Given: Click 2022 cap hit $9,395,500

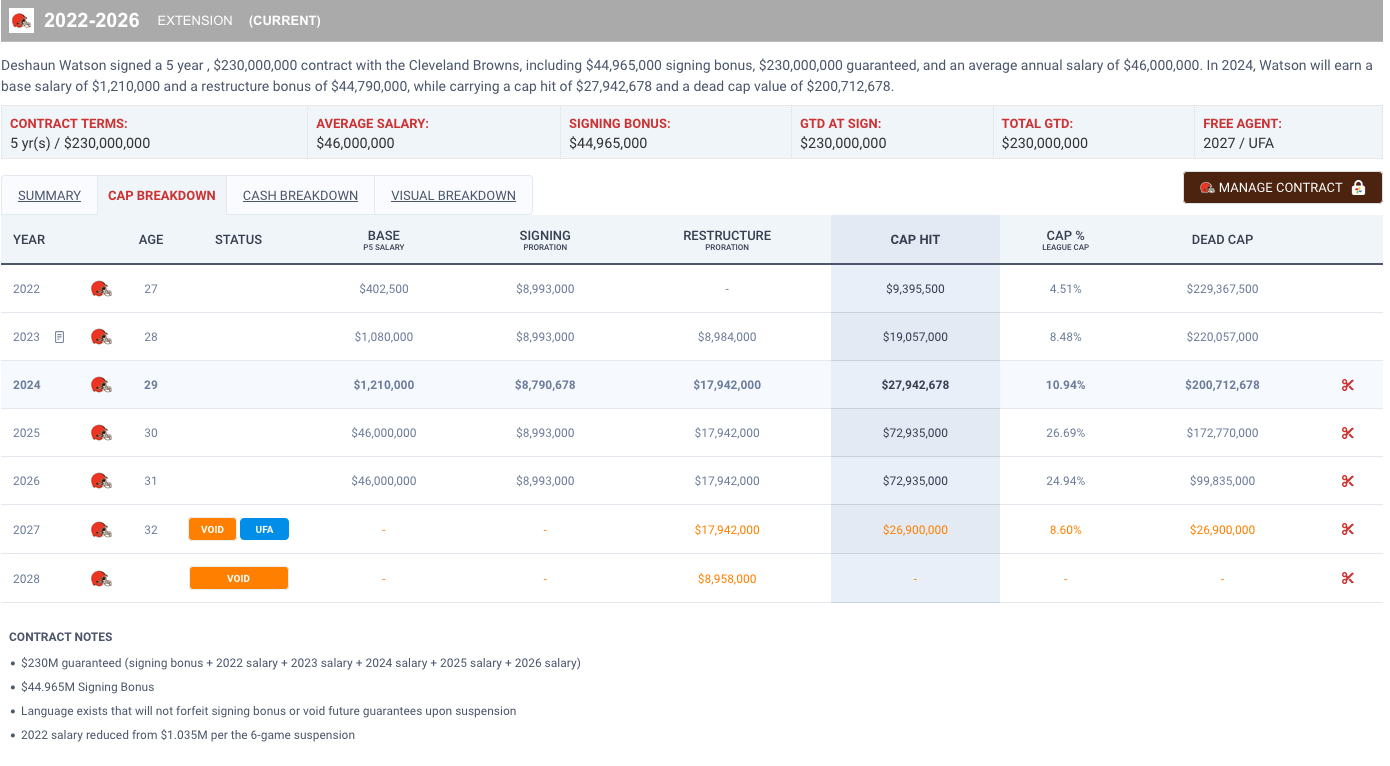Looking at the screenshot, I should (915, 289).
